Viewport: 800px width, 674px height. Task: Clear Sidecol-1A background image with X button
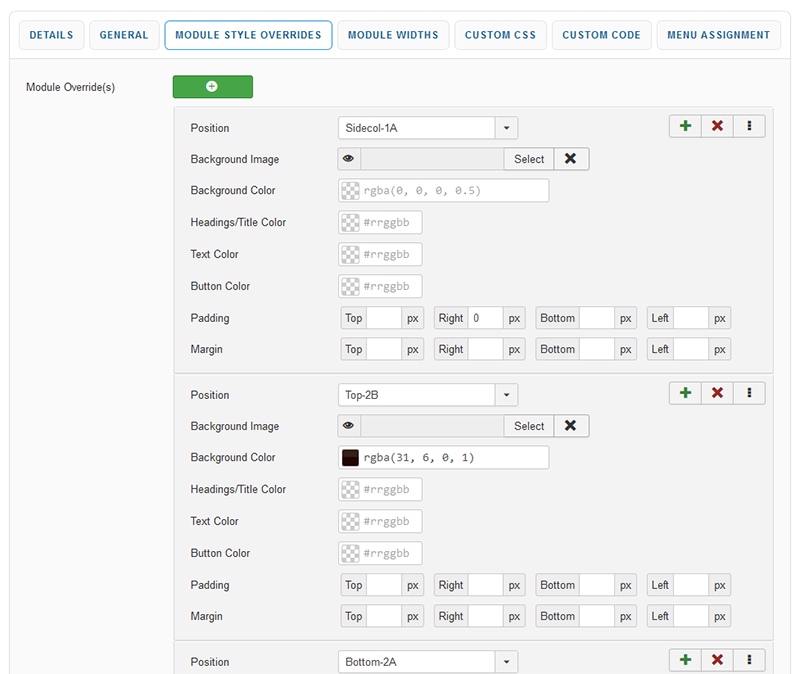pos(571,159)
